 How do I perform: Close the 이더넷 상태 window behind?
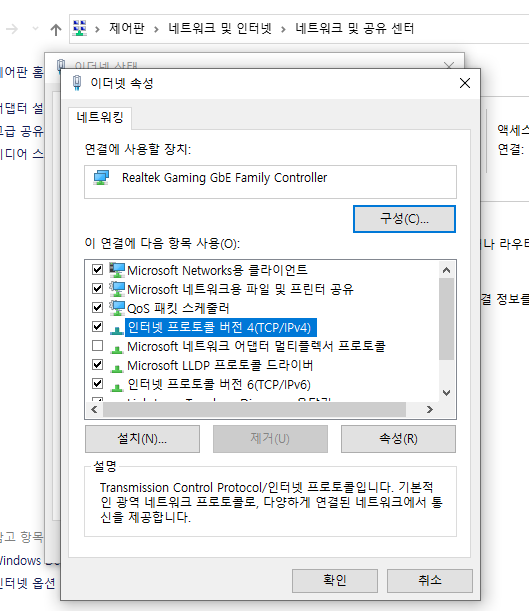449,65
